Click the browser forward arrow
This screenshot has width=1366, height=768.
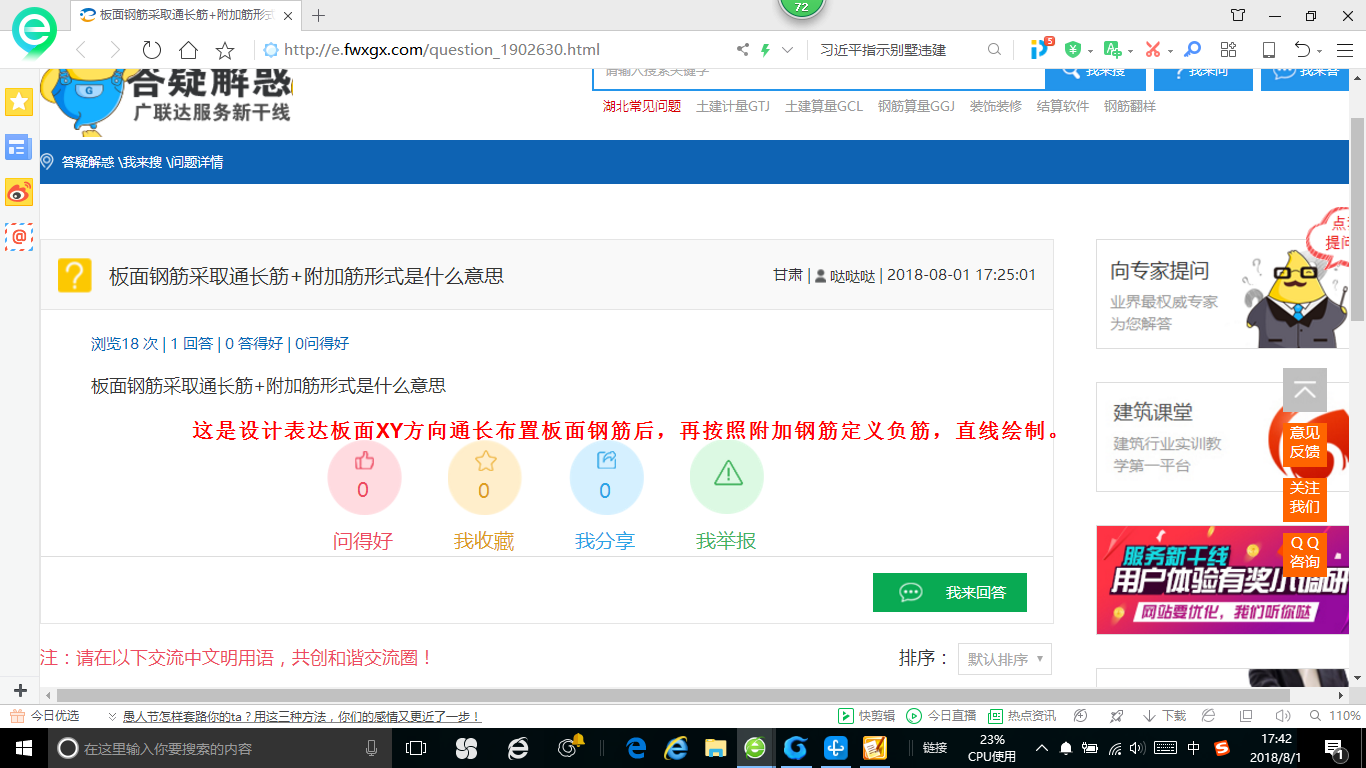click(115, 50)
